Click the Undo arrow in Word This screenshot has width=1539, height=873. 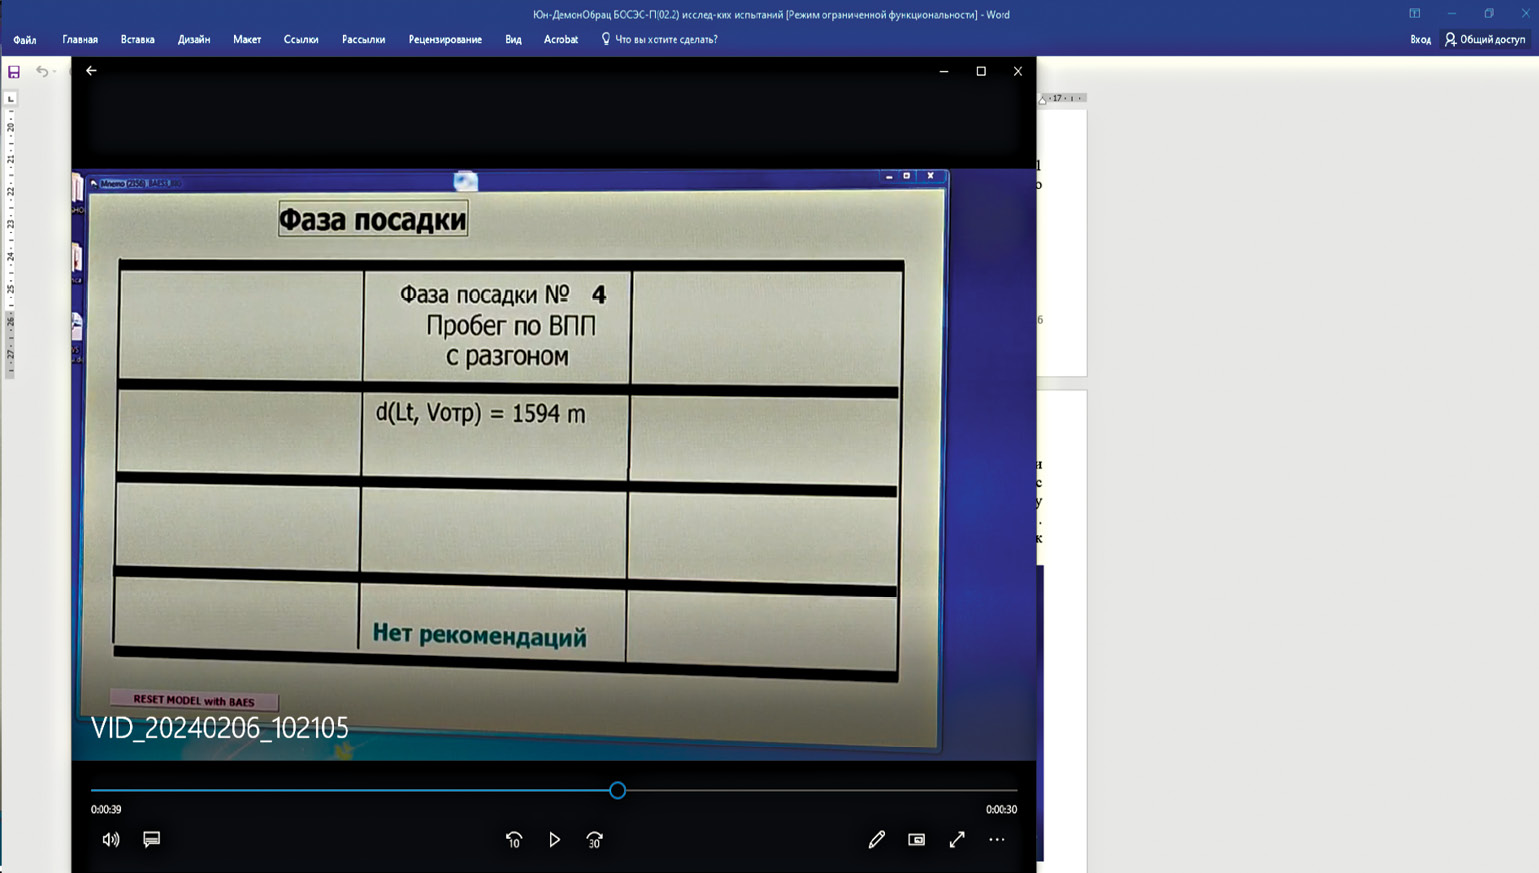click(x=41, y=72)
